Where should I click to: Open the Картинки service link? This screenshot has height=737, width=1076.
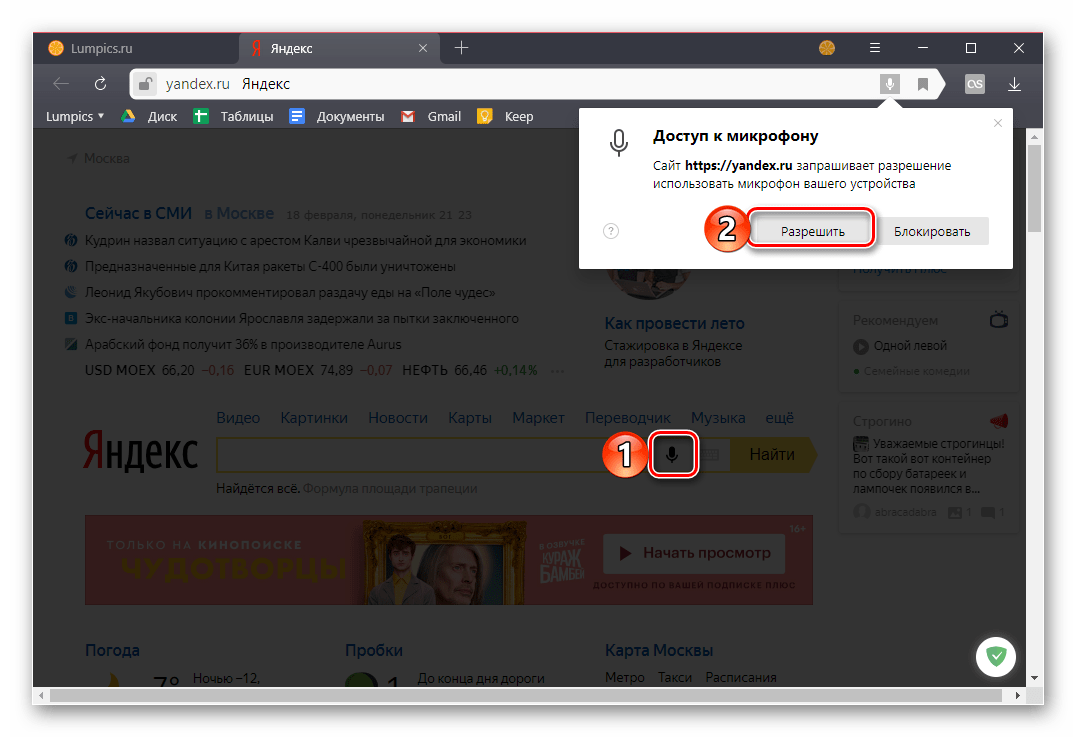pyautogui.click(x=314, y=418)
